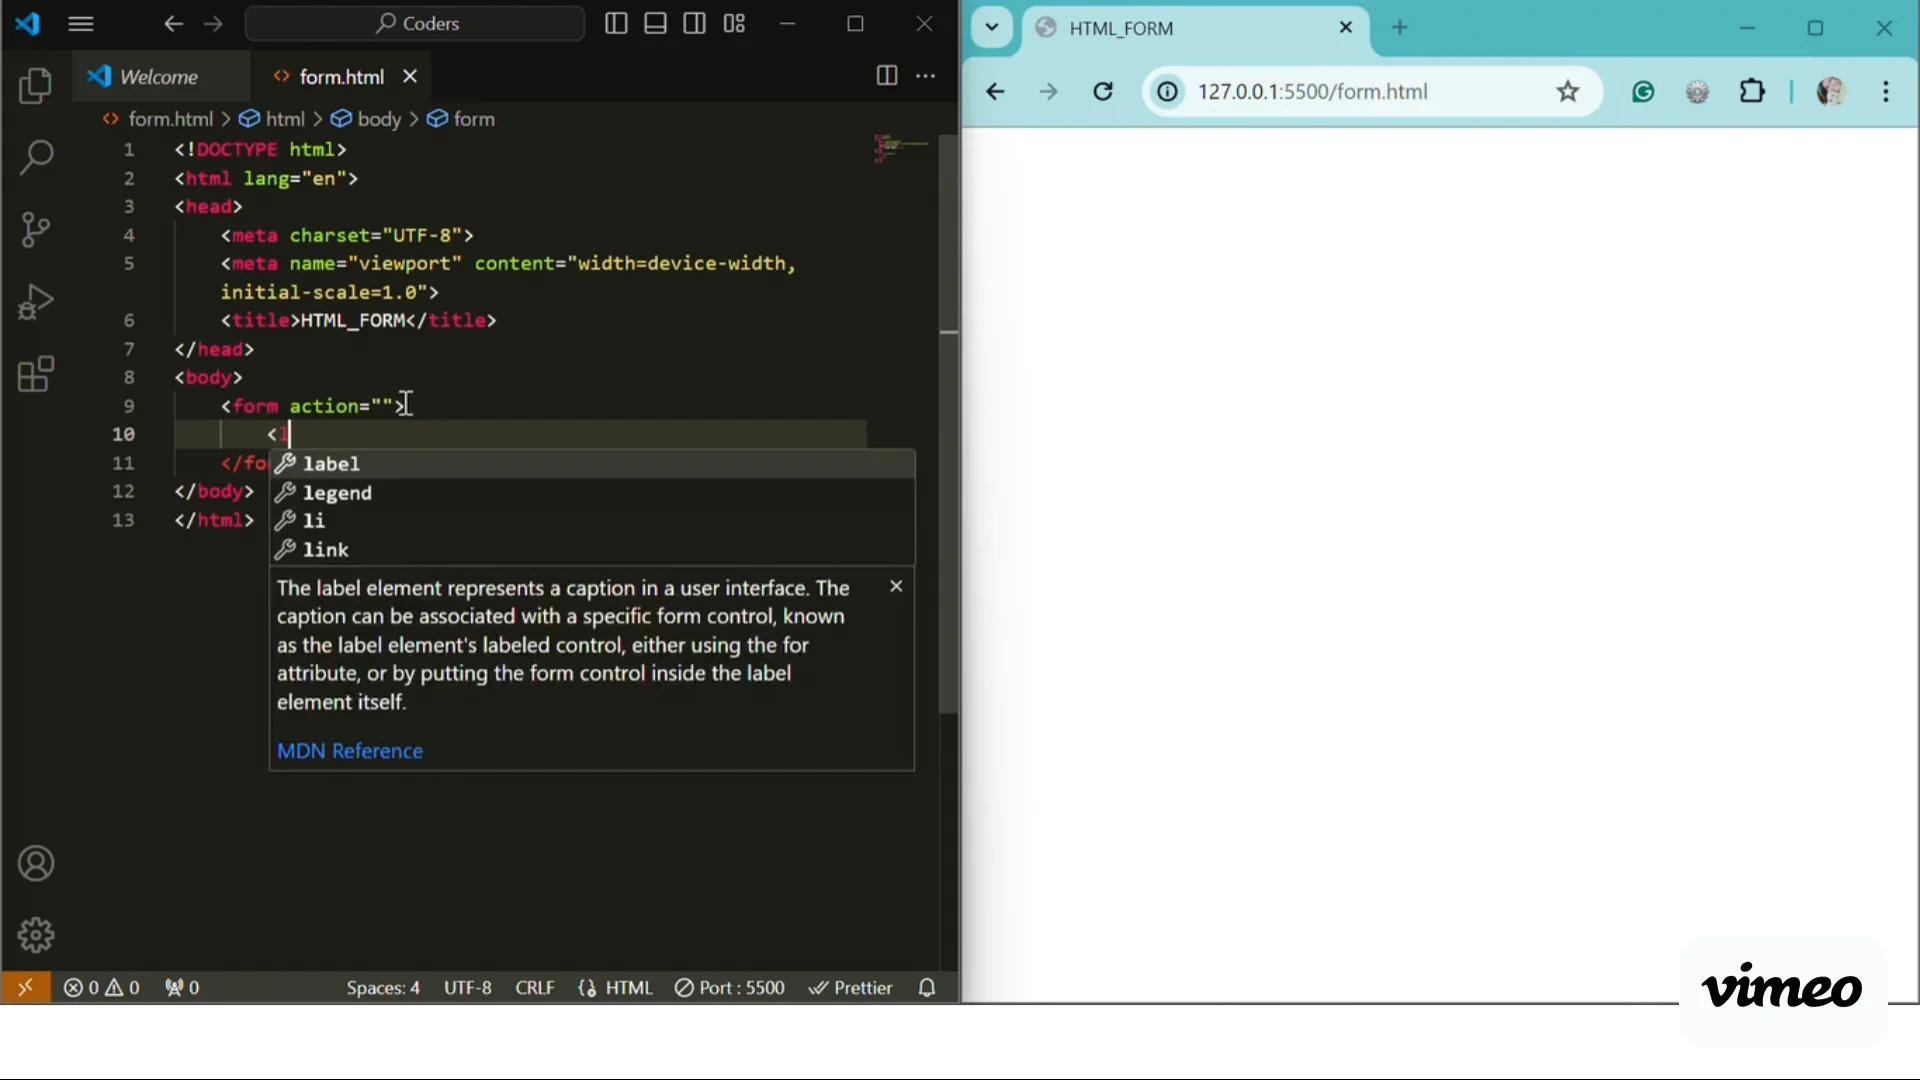The image size is (1920, 1080).
Task: Open the VS Code hamburger menu
Action: click(81, 23)
